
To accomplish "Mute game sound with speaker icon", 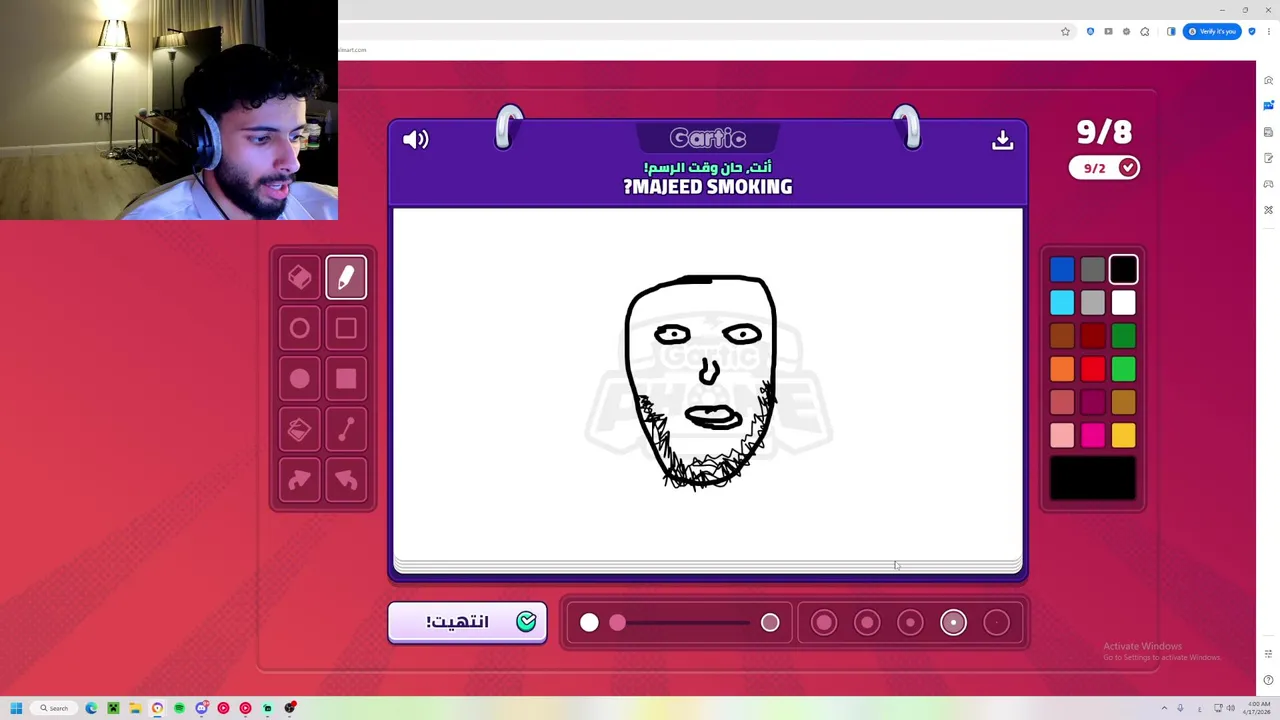I will (415, 139).
